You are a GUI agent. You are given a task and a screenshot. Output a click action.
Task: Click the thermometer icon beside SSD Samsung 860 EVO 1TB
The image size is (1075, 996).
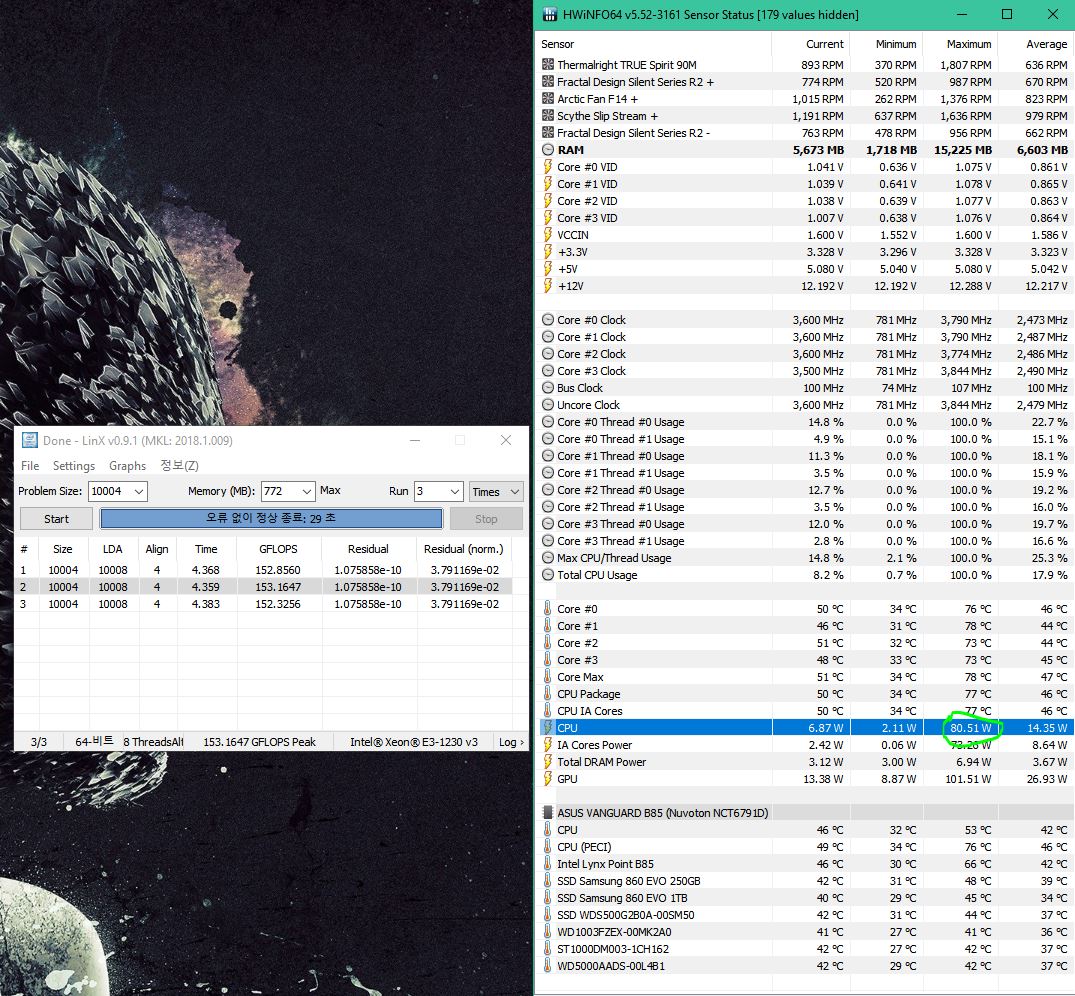[548, 898]
